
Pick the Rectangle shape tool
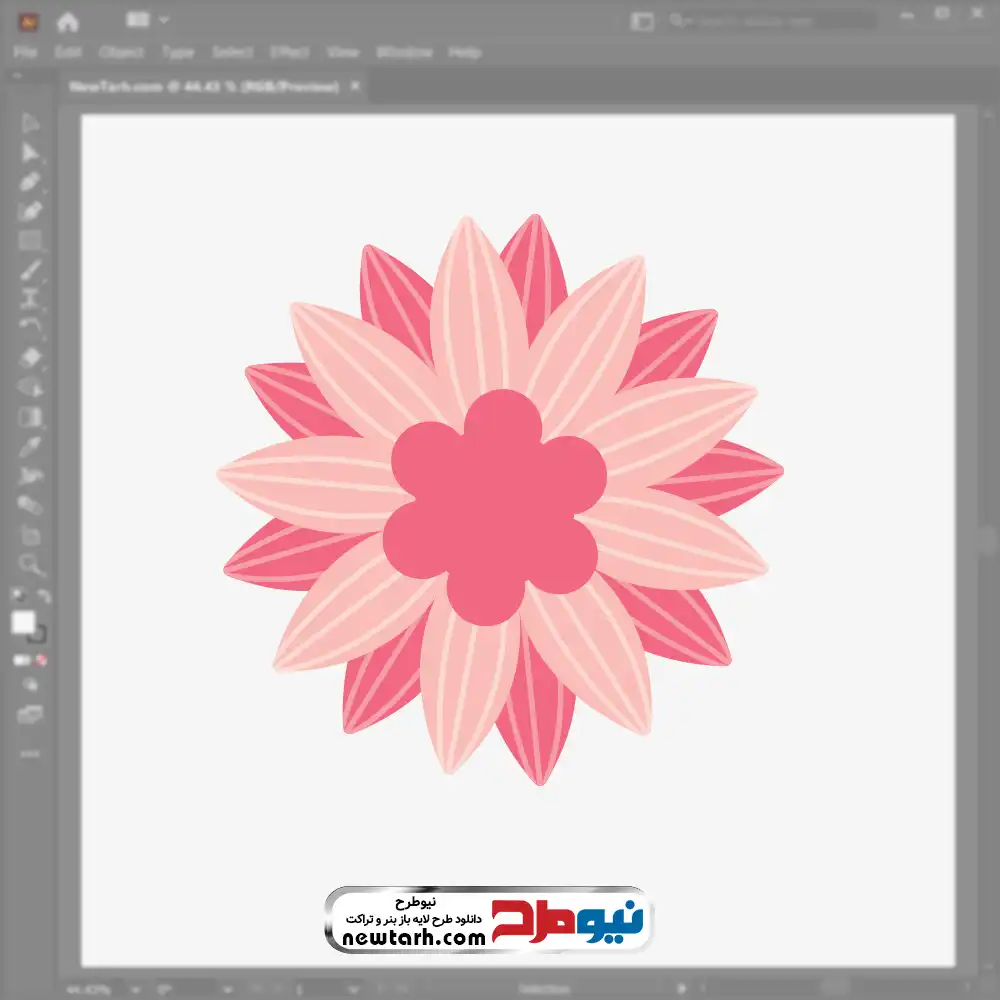(30, 240)
